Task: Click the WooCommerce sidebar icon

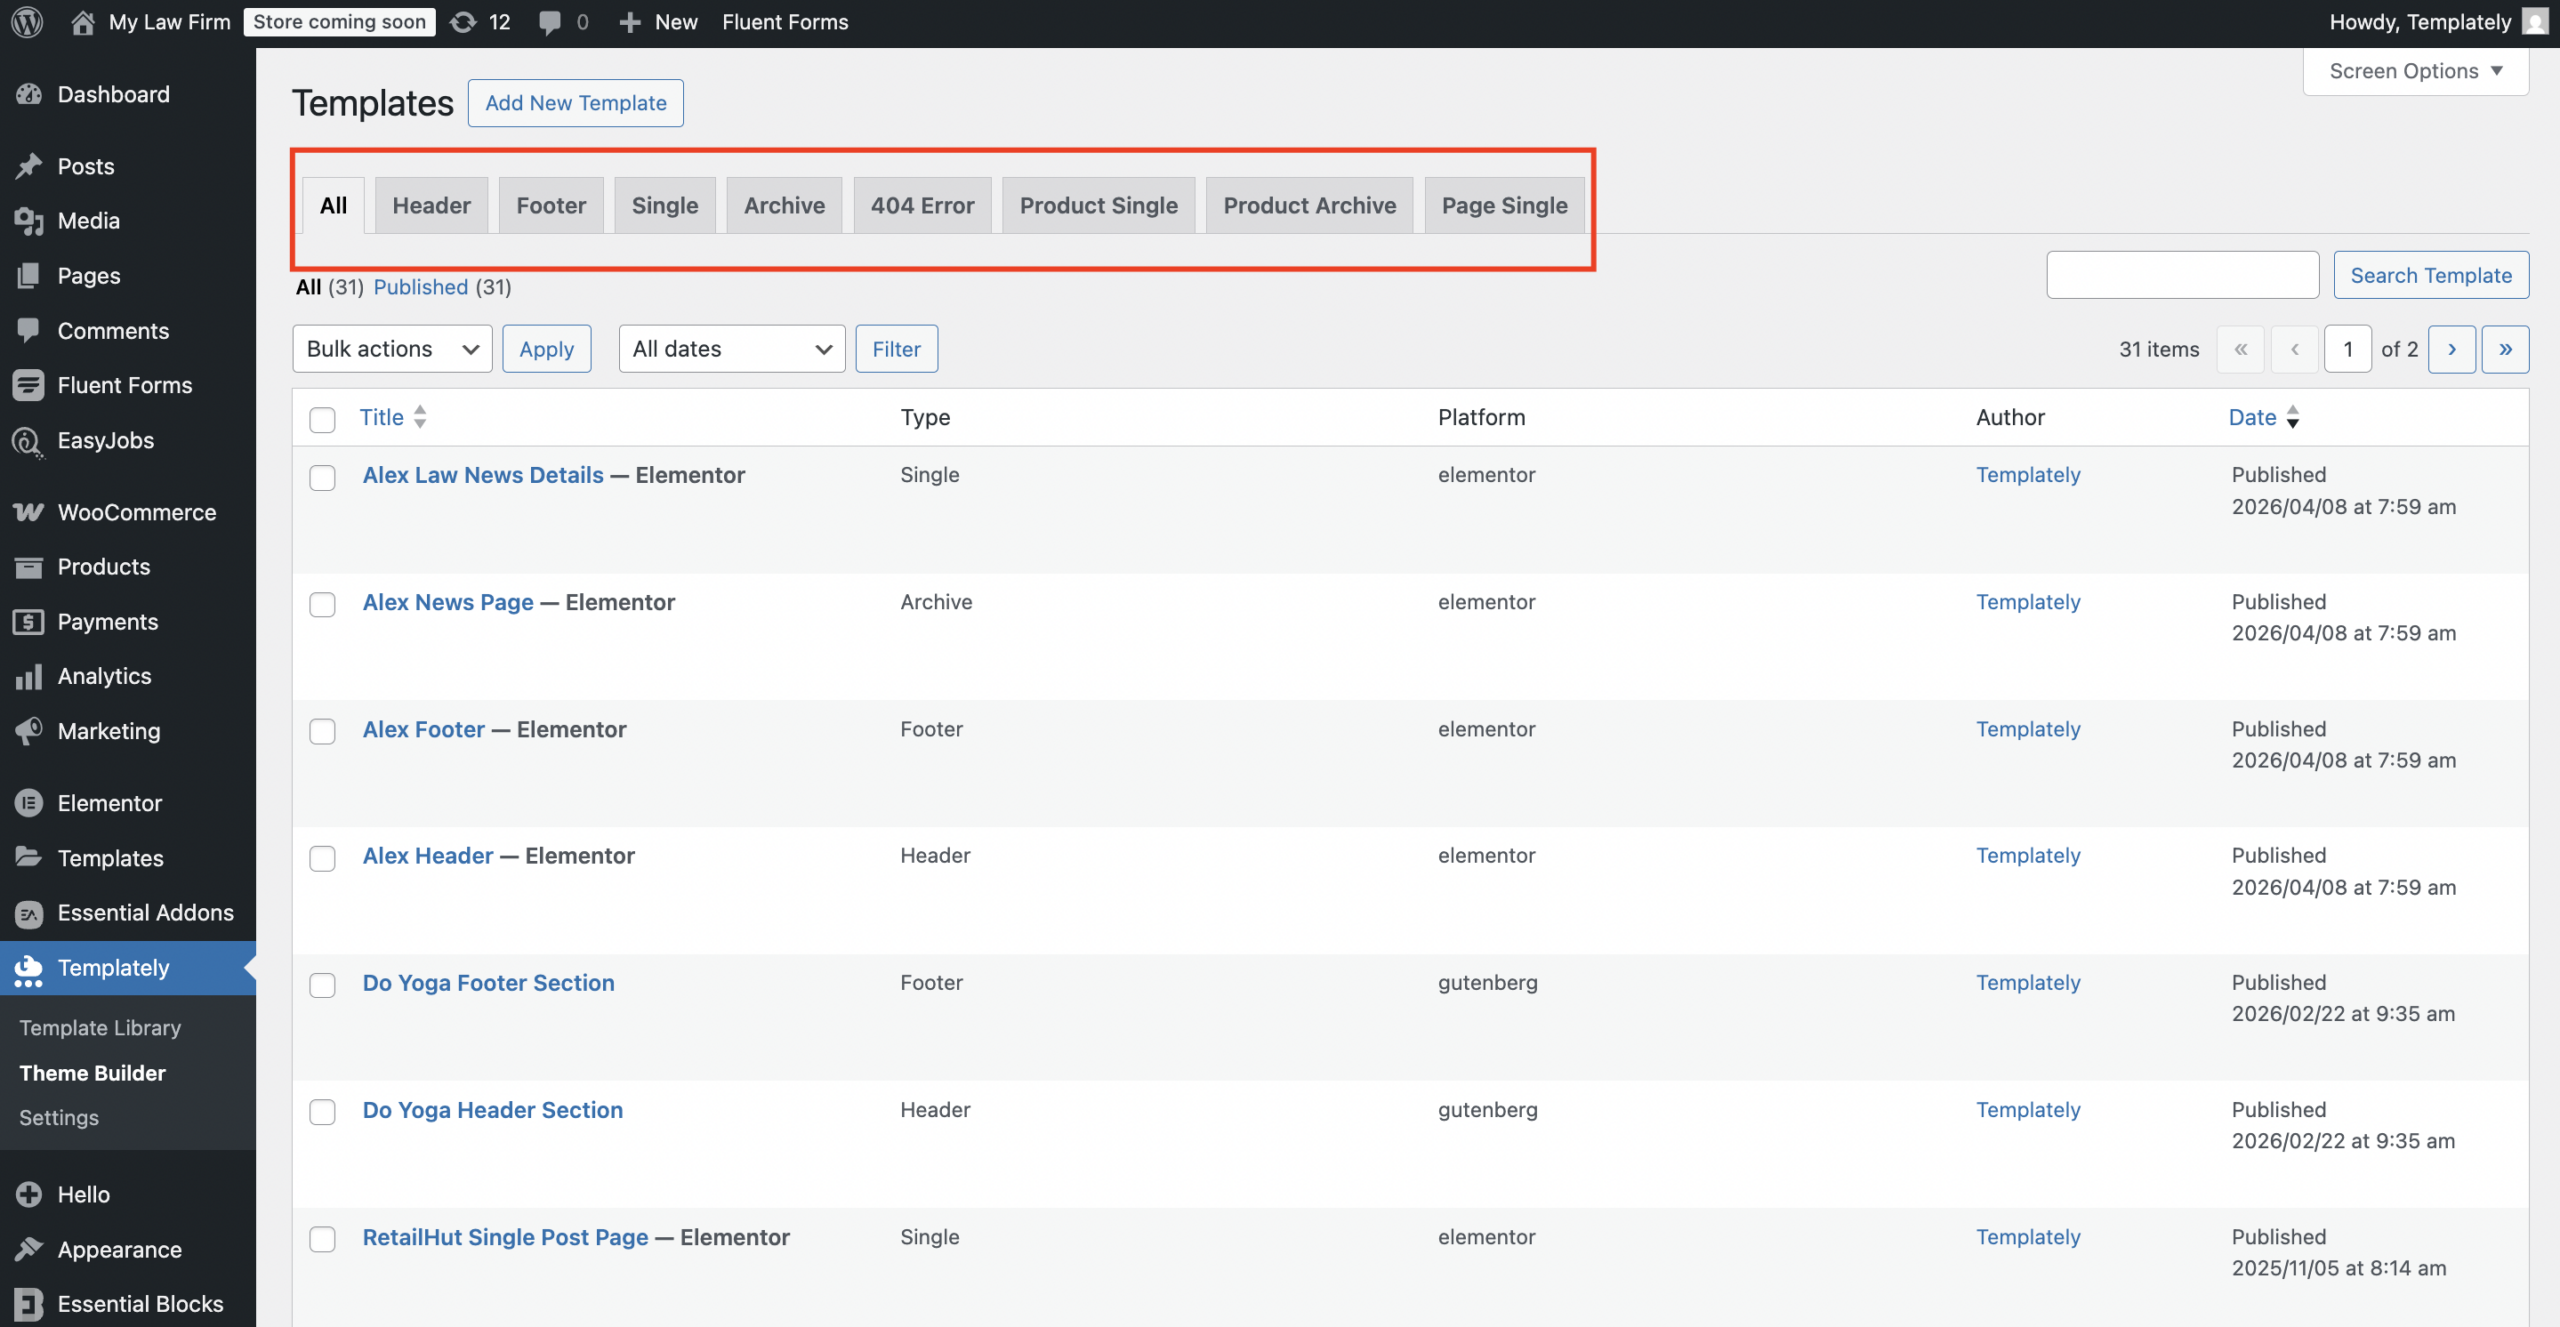Action: click(28, 512)
